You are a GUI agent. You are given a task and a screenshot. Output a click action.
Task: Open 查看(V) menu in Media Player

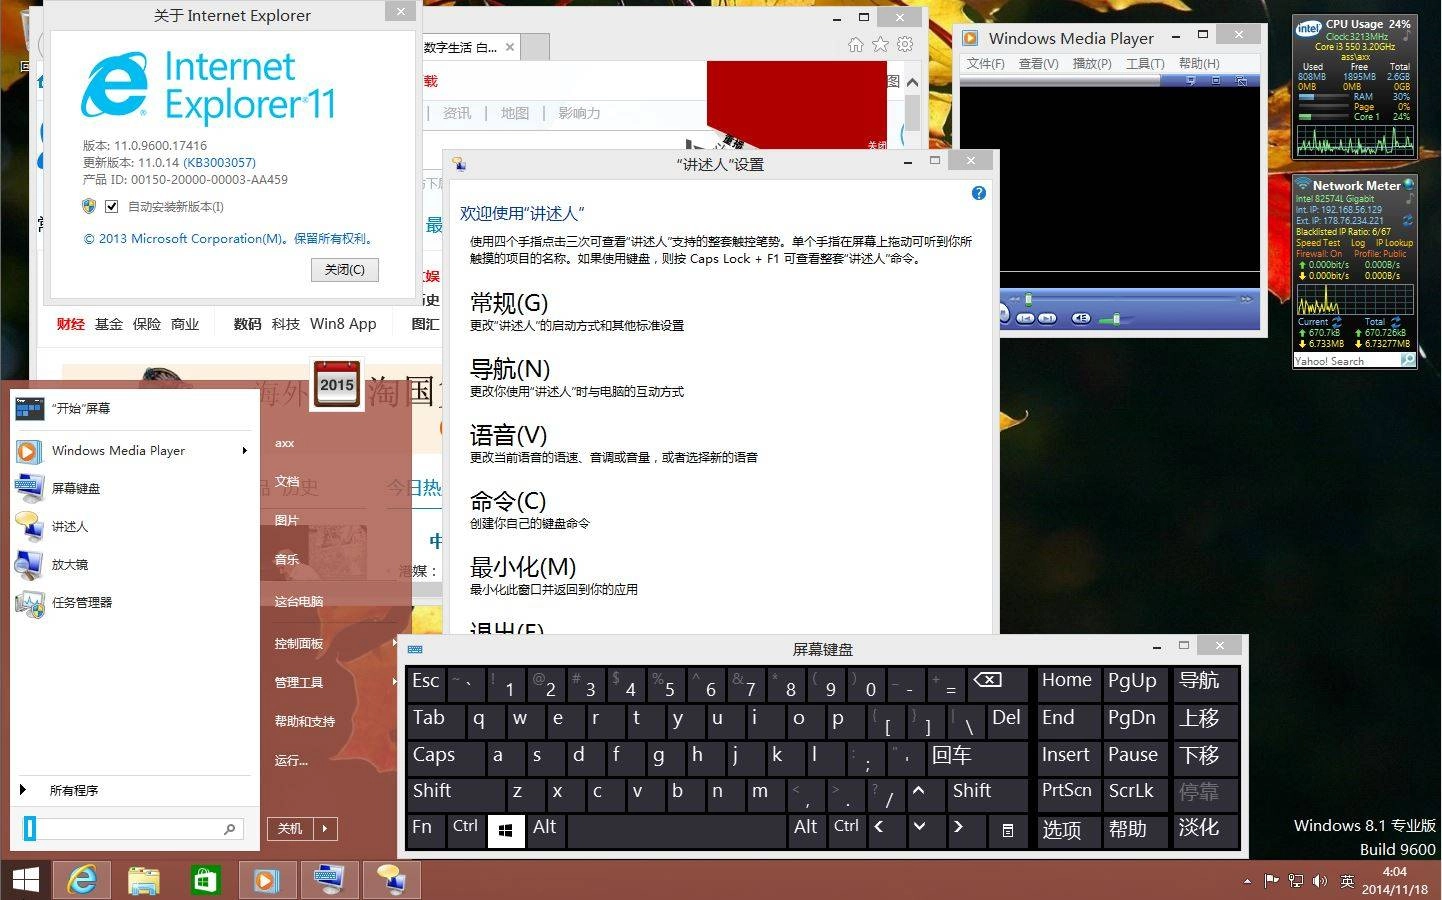(1038, 63)
